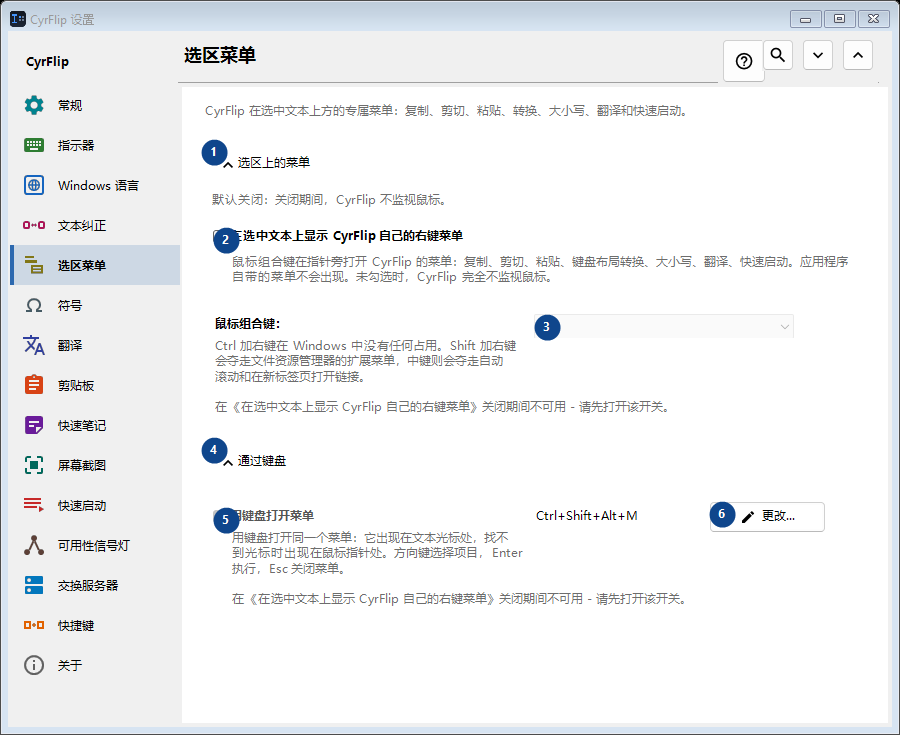Open the 翻译 translate icon
Viewport: 900px width, 735px height.
click(34, 345)
